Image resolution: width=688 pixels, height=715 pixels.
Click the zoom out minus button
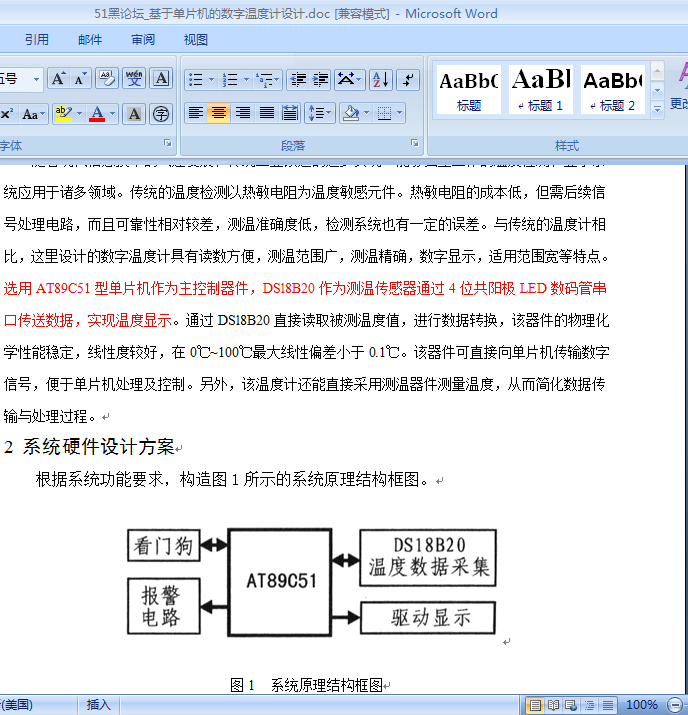pos(674,705)
